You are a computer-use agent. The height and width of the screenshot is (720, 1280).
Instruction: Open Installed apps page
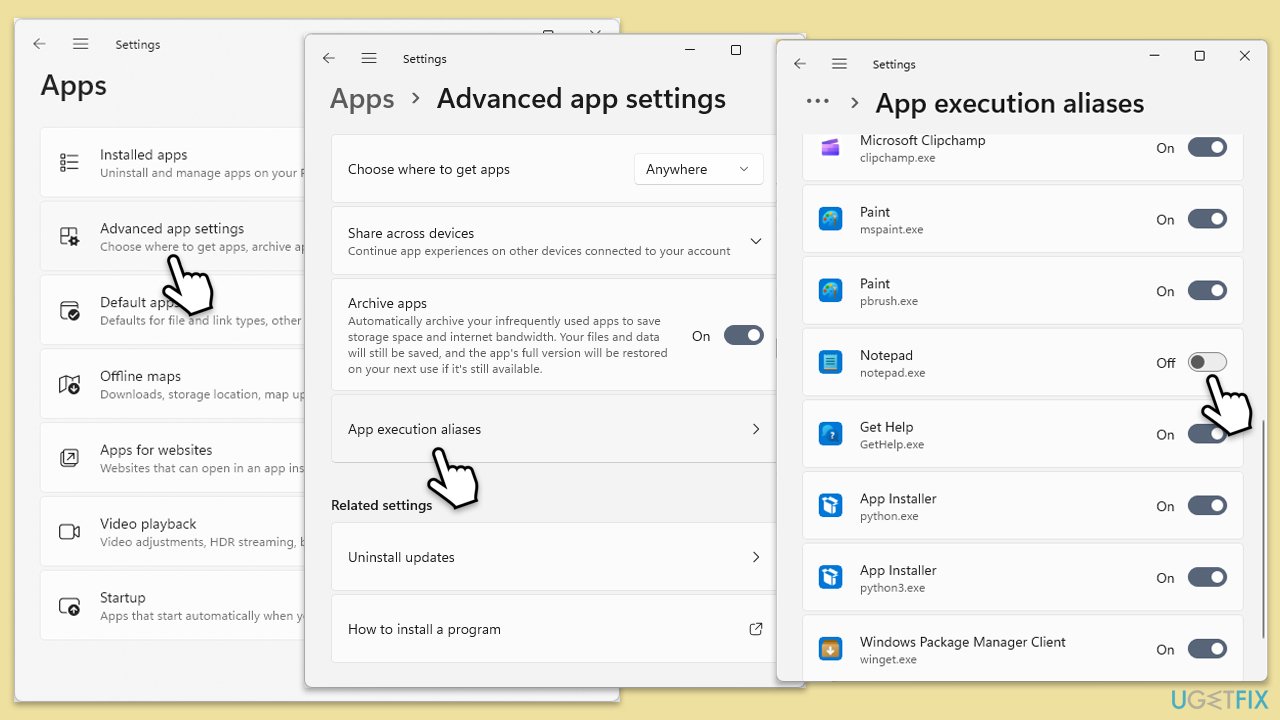172,162
